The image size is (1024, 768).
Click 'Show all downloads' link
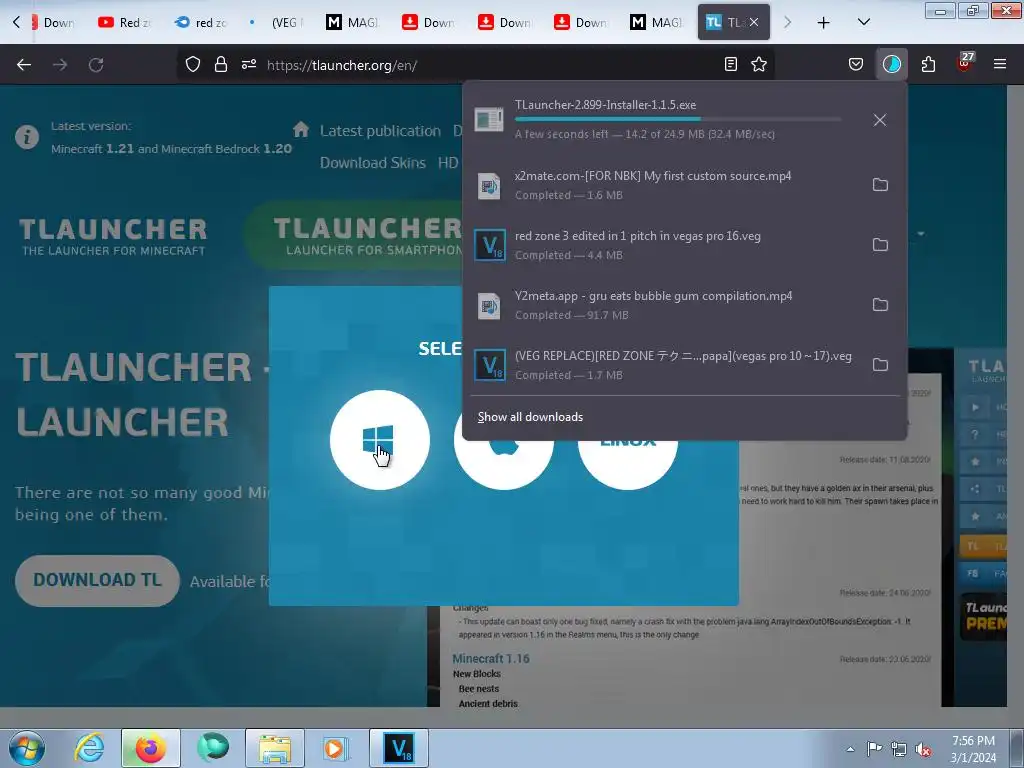tap(530, 417)
